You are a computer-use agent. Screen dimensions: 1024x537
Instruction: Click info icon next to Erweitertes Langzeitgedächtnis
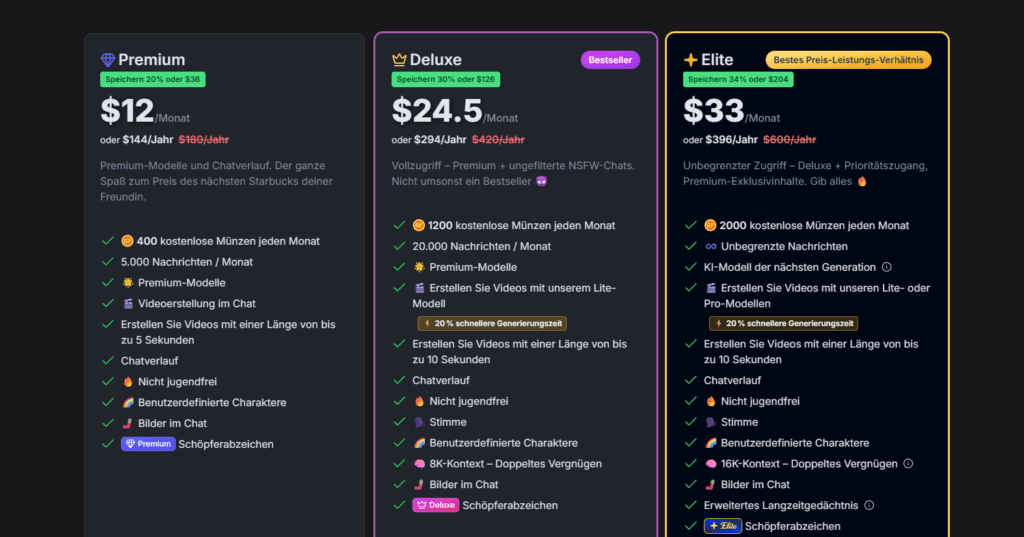[869, 506]
